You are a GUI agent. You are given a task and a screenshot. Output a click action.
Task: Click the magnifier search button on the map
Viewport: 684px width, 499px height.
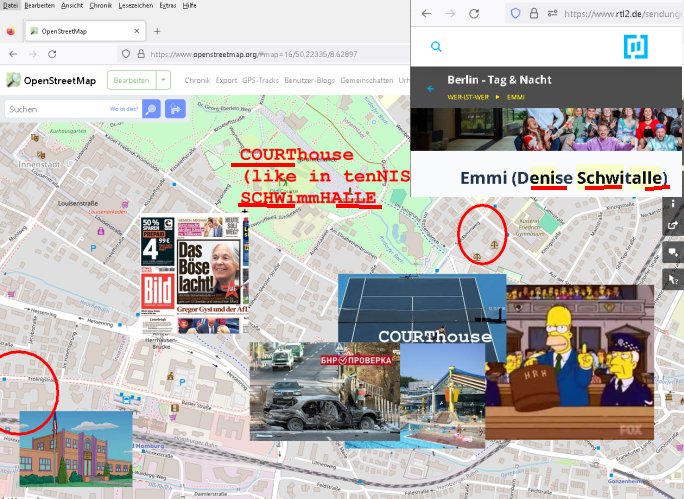pos(151,109)
